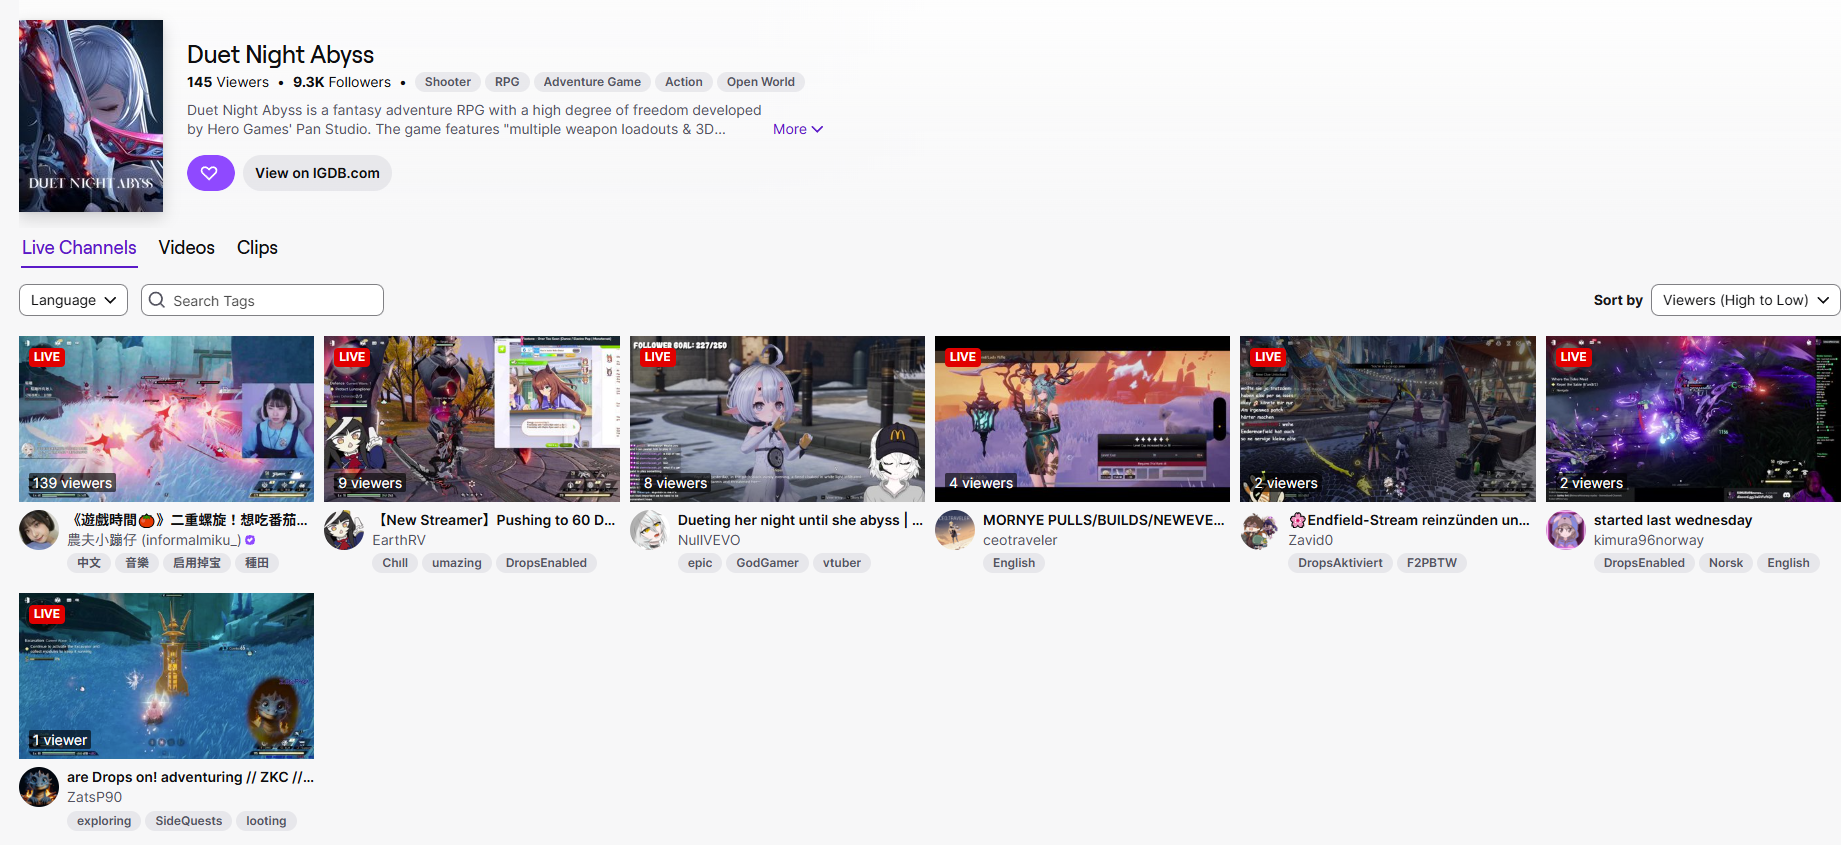Open 農夫小蹦仔 channel avatar
1841x845 pixels.
(39, 530)
